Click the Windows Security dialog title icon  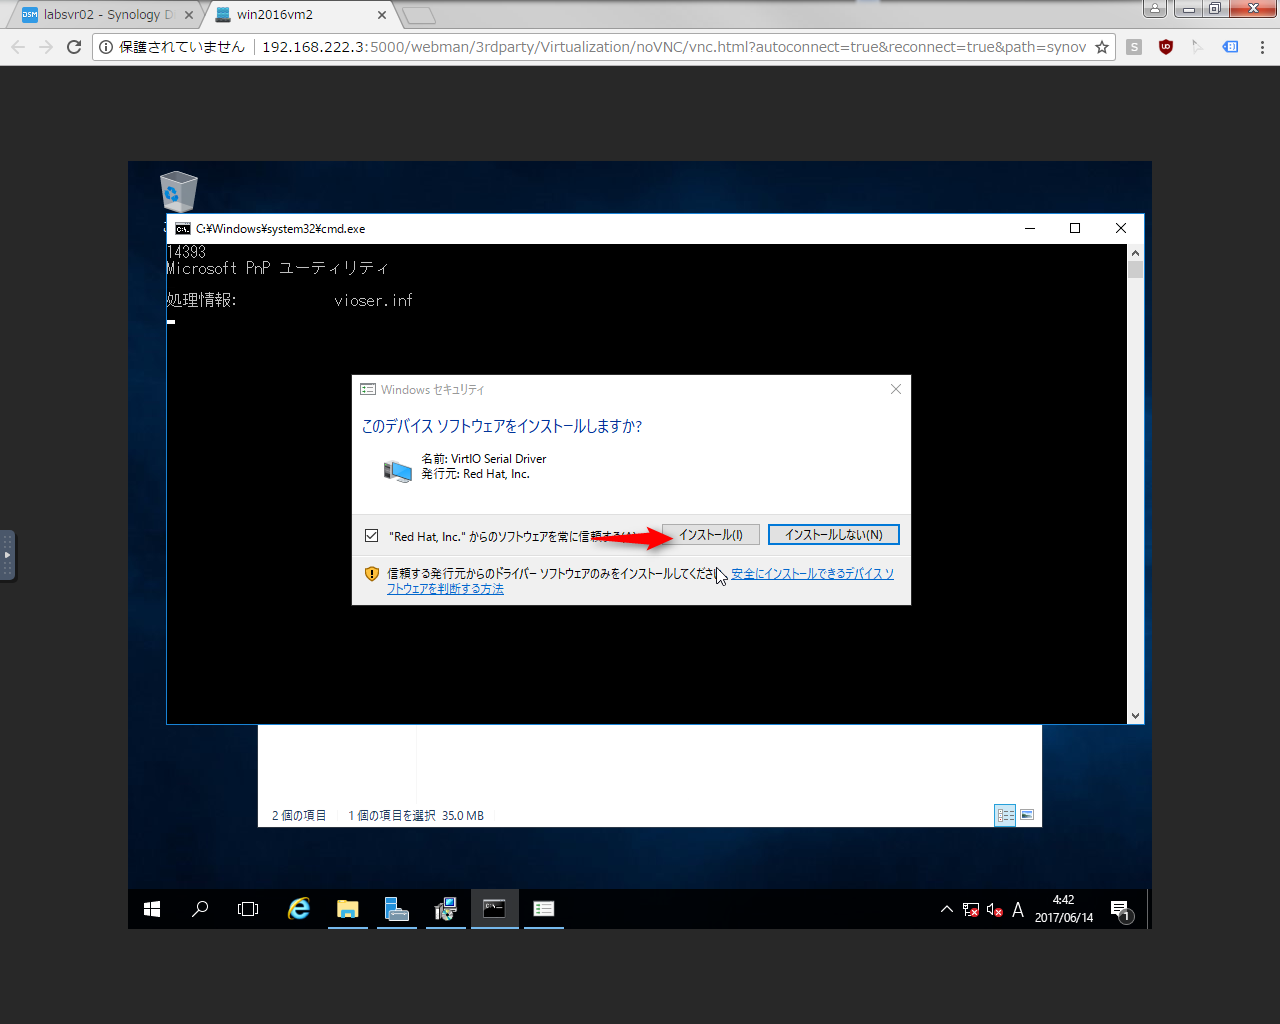point(368,389)
